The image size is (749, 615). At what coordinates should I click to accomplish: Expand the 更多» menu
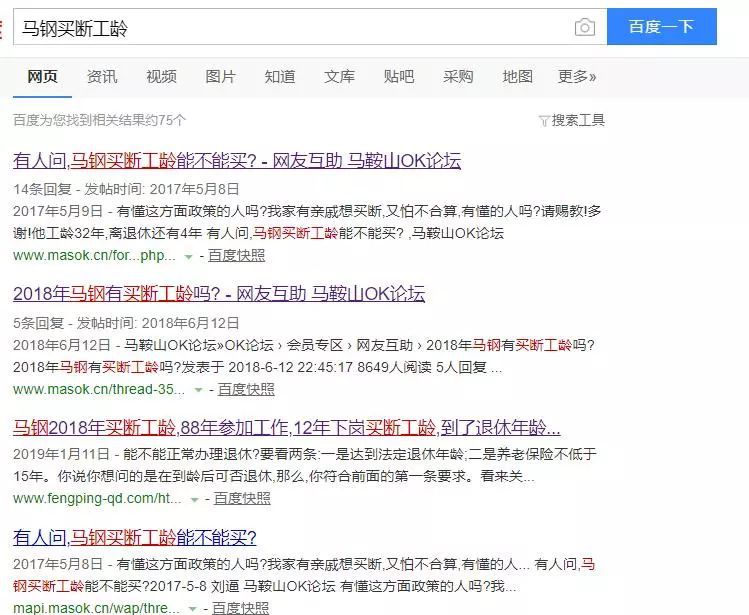coord(577,76)
